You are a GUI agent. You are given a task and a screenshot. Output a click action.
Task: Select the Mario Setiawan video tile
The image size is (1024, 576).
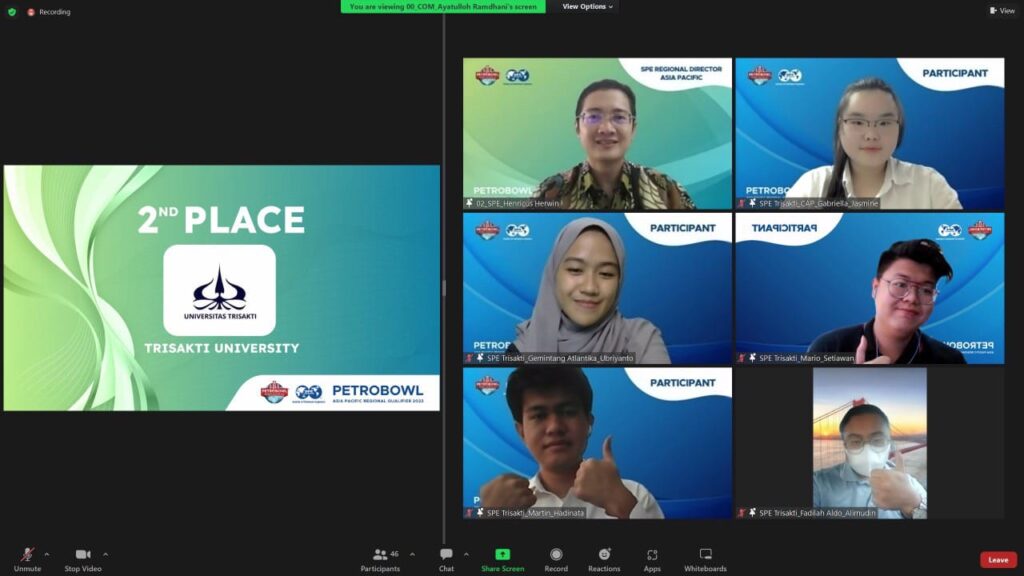click(x=870, y=288)
